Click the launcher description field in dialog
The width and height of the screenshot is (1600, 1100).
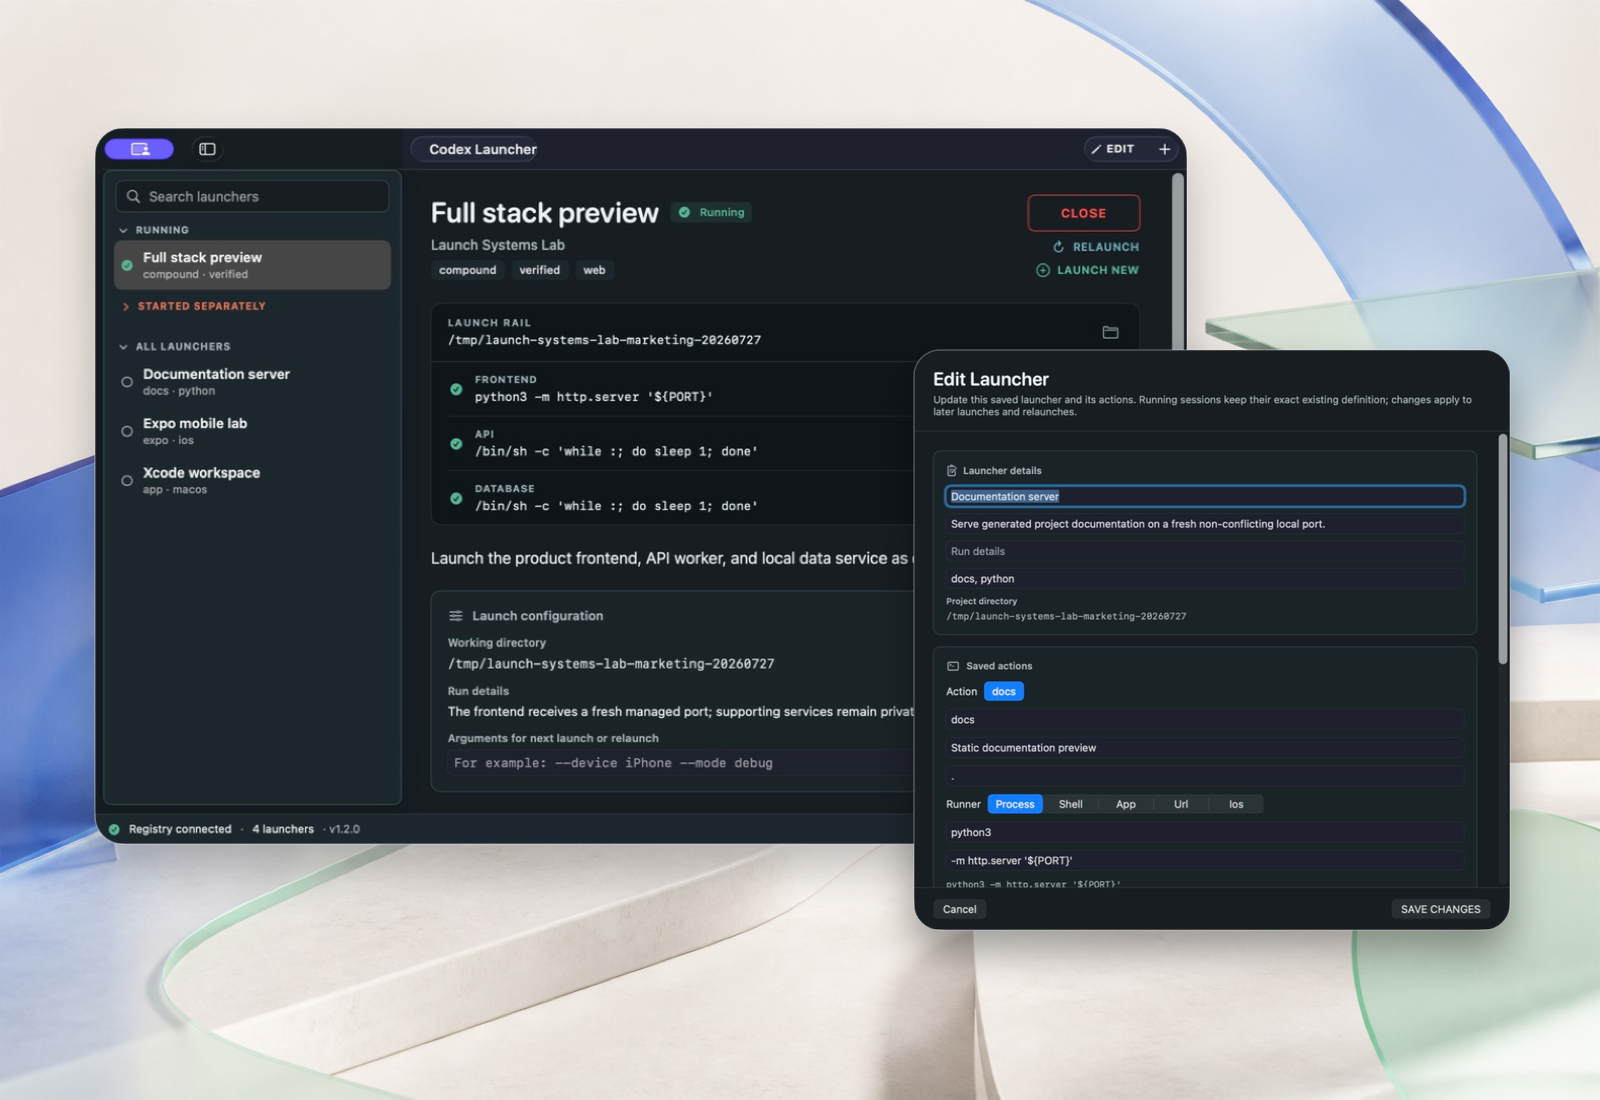1205,524
